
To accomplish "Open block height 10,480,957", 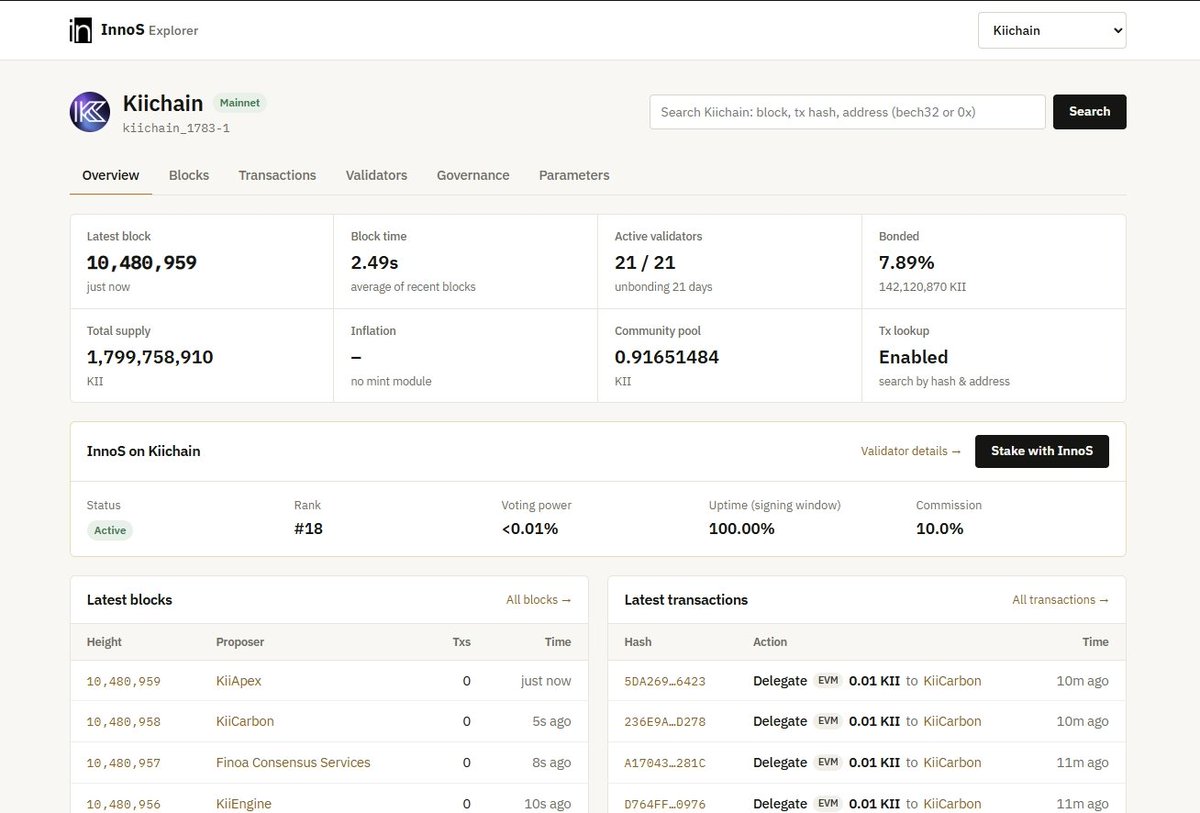I will point(124,763).
